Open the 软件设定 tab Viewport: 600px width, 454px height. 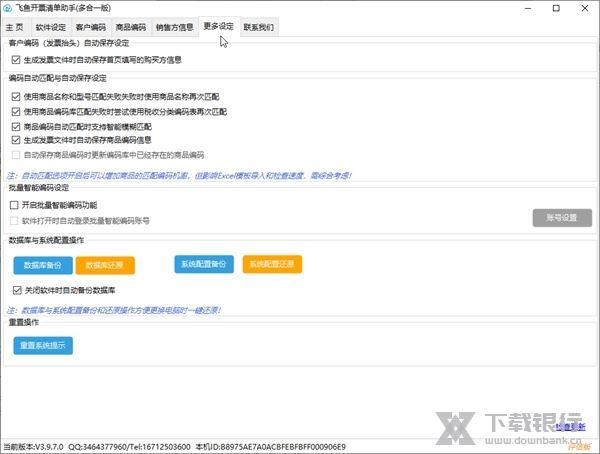pyautogui.click(x=51, y=27)
